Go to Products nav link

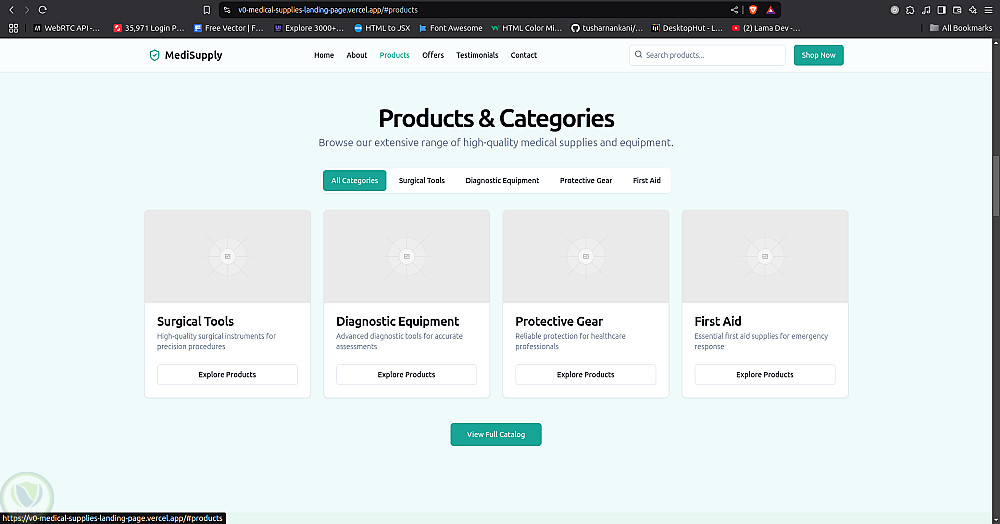(x=394, y=55)
